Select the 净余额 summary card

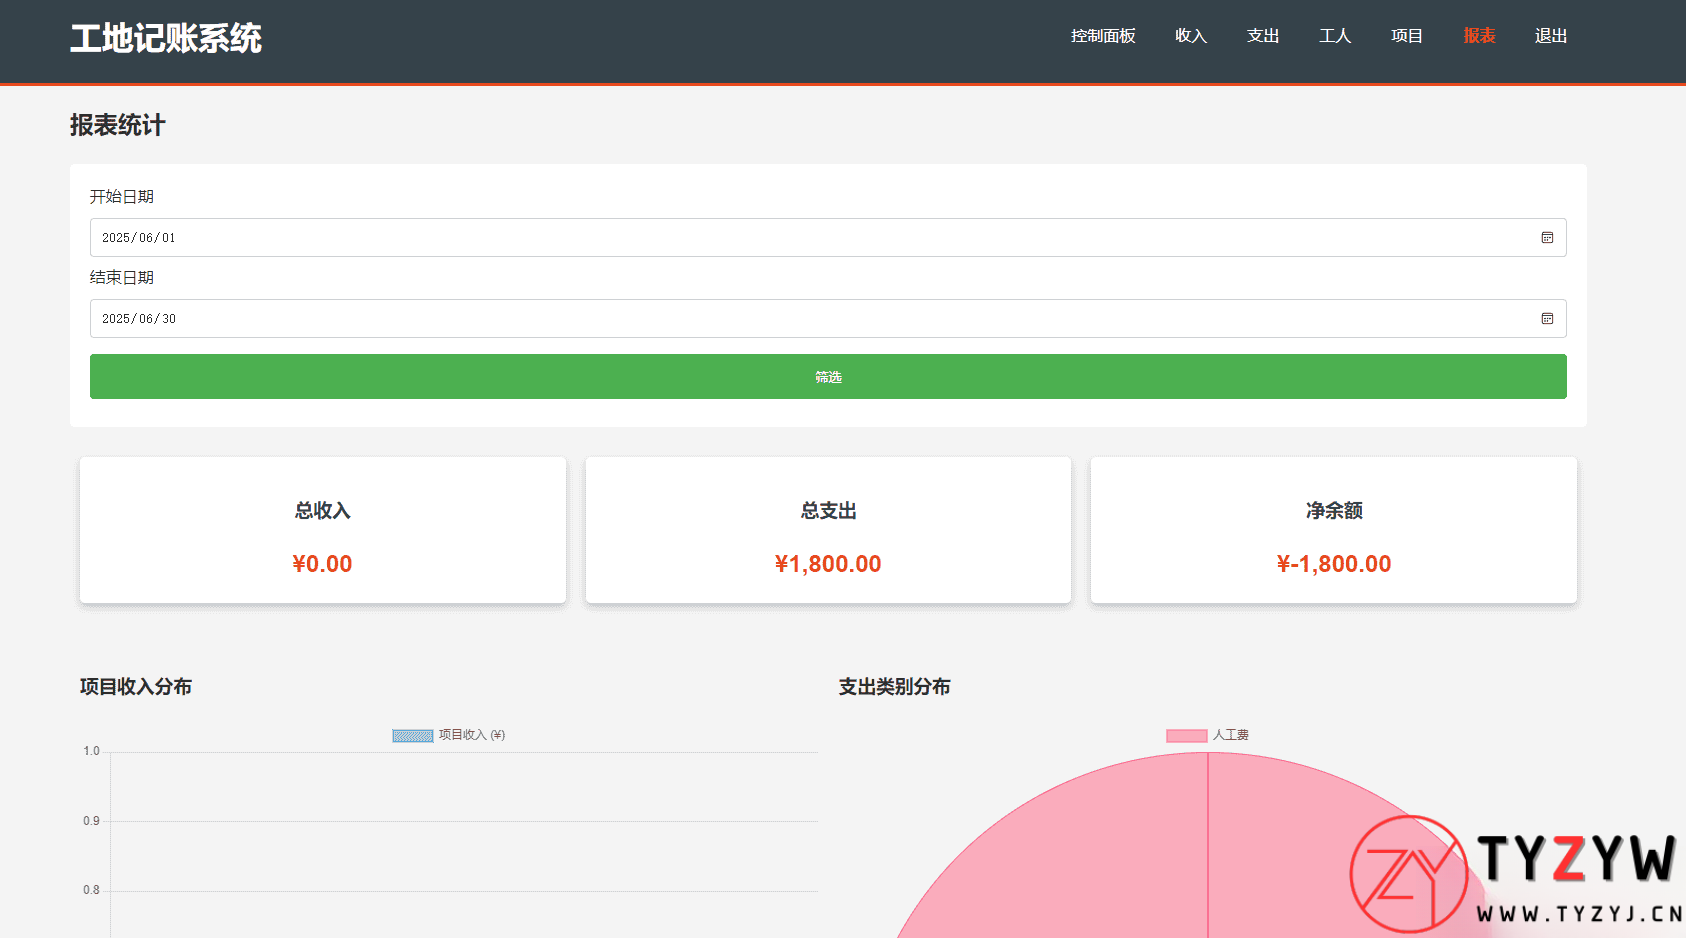[x=1333, y=530]
